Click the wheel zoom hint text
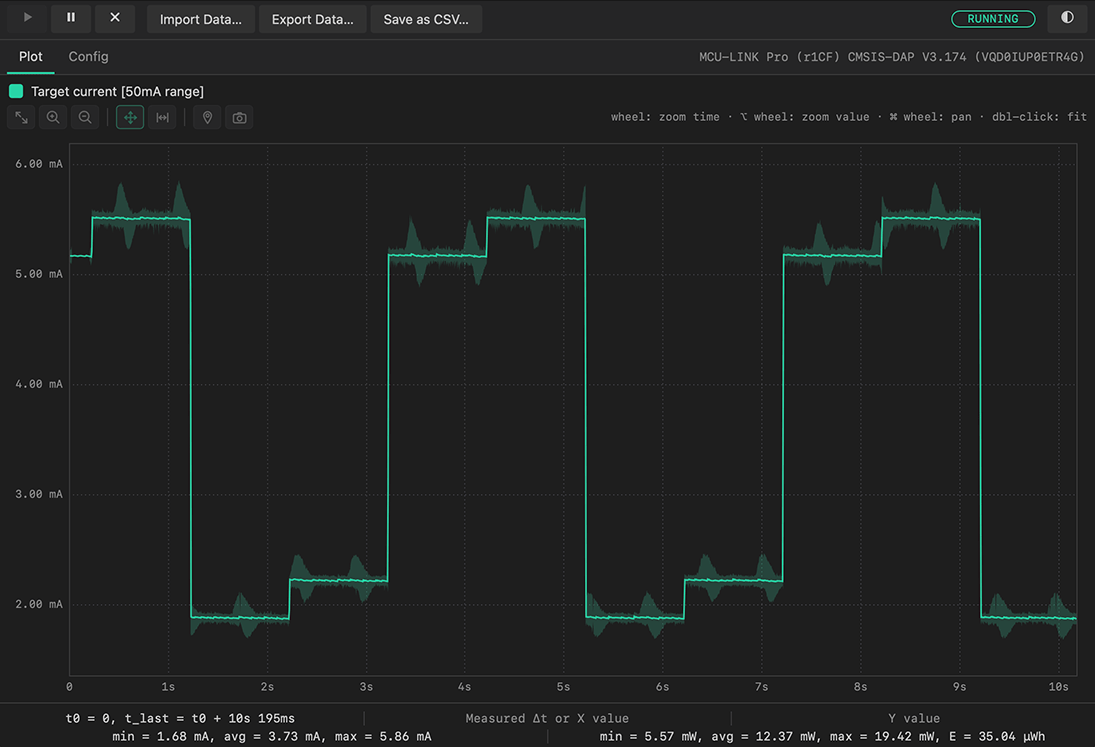 pyautogui.click(x=848, y=117)
